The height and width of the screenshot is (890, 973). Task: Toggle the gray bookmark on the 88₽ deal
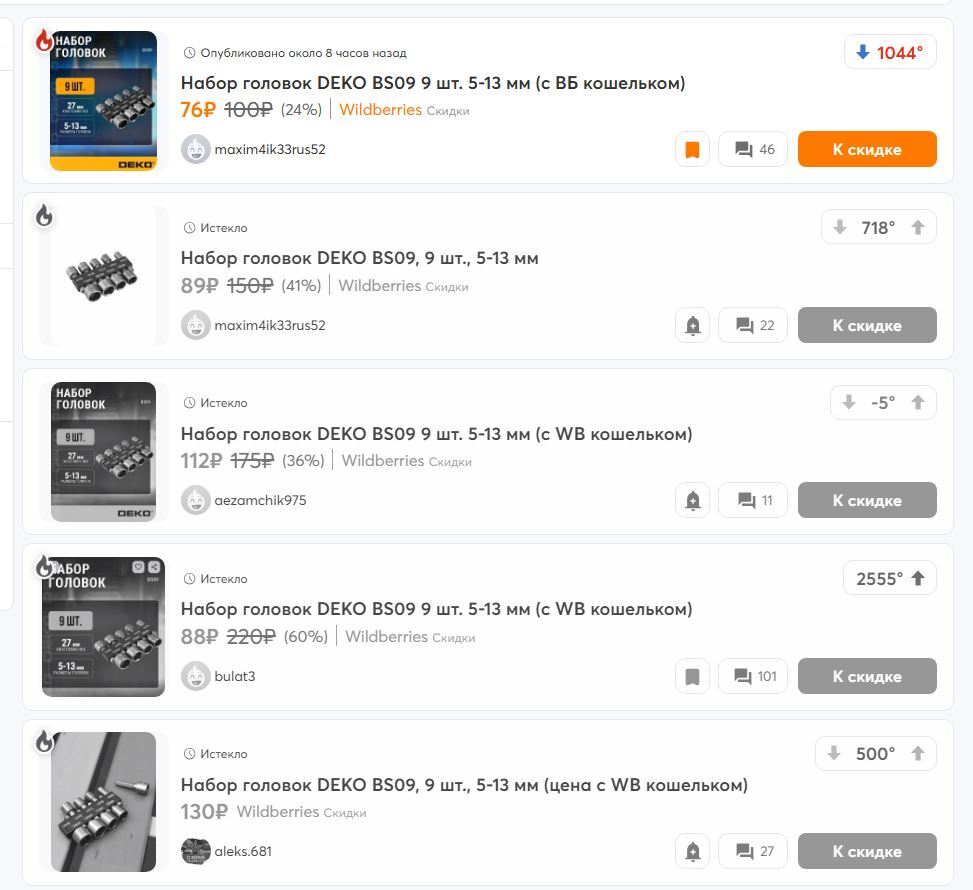692,676
